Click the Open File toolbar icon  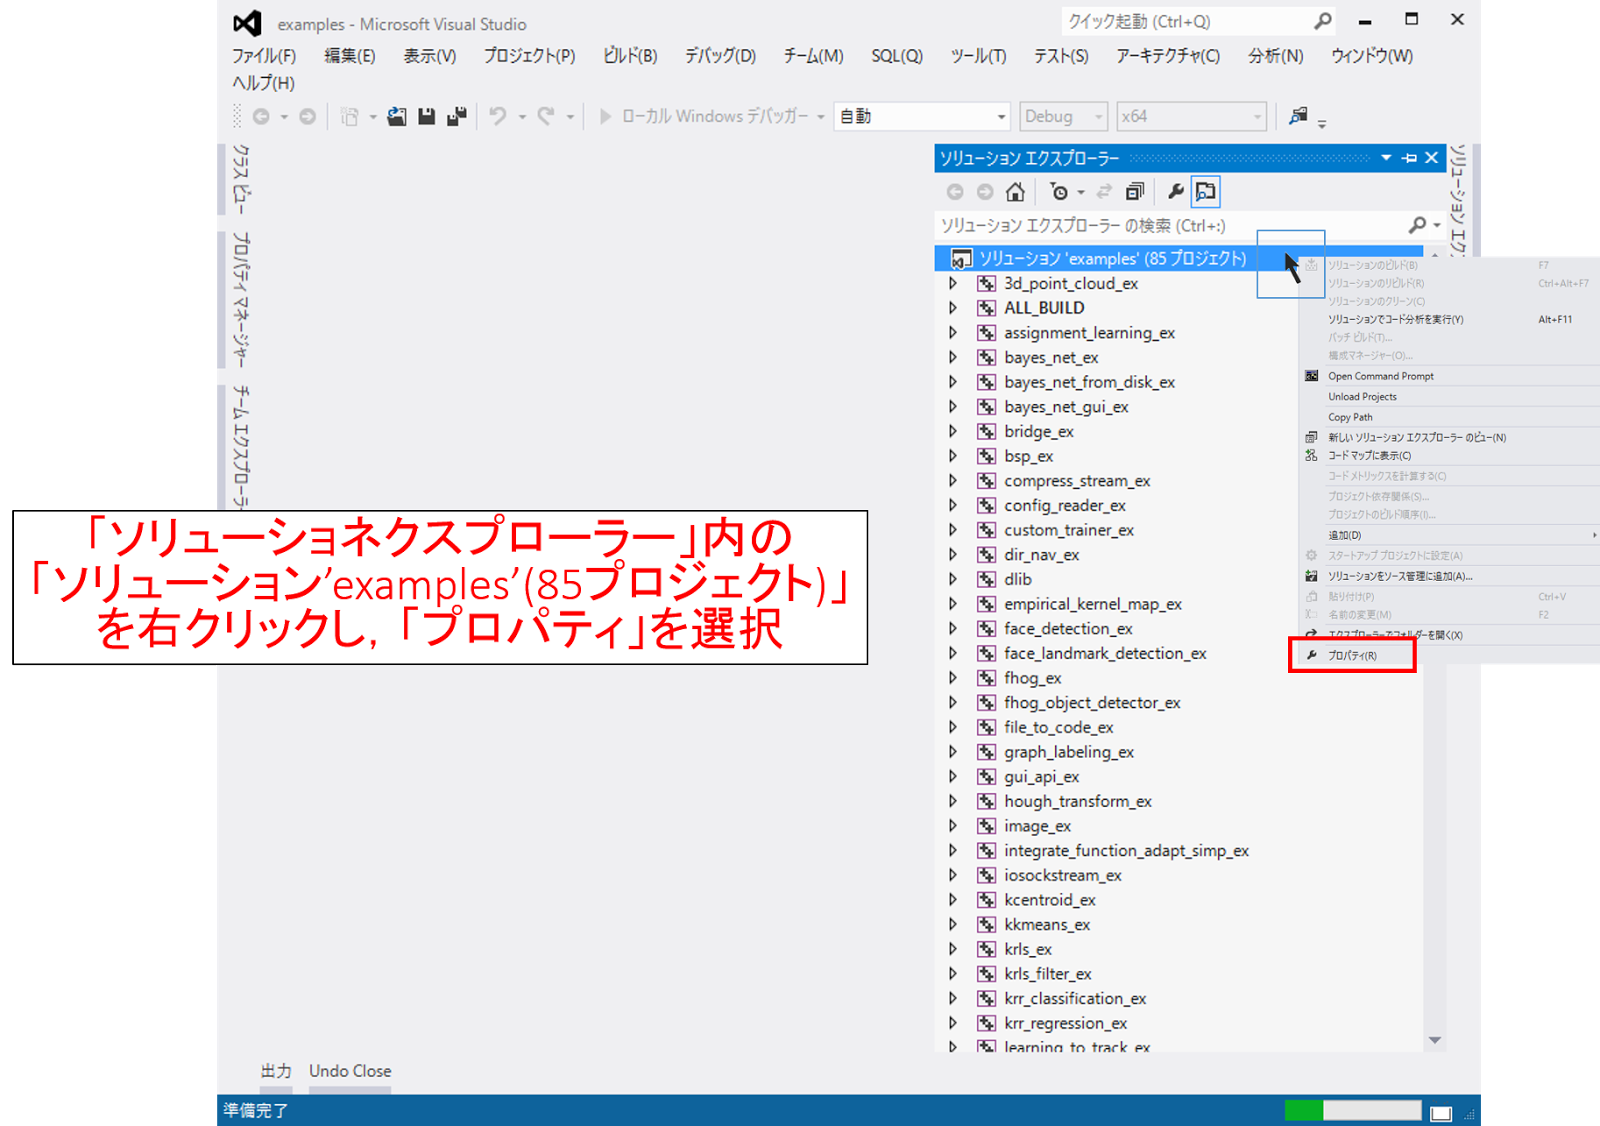click(x=397, y=117)
